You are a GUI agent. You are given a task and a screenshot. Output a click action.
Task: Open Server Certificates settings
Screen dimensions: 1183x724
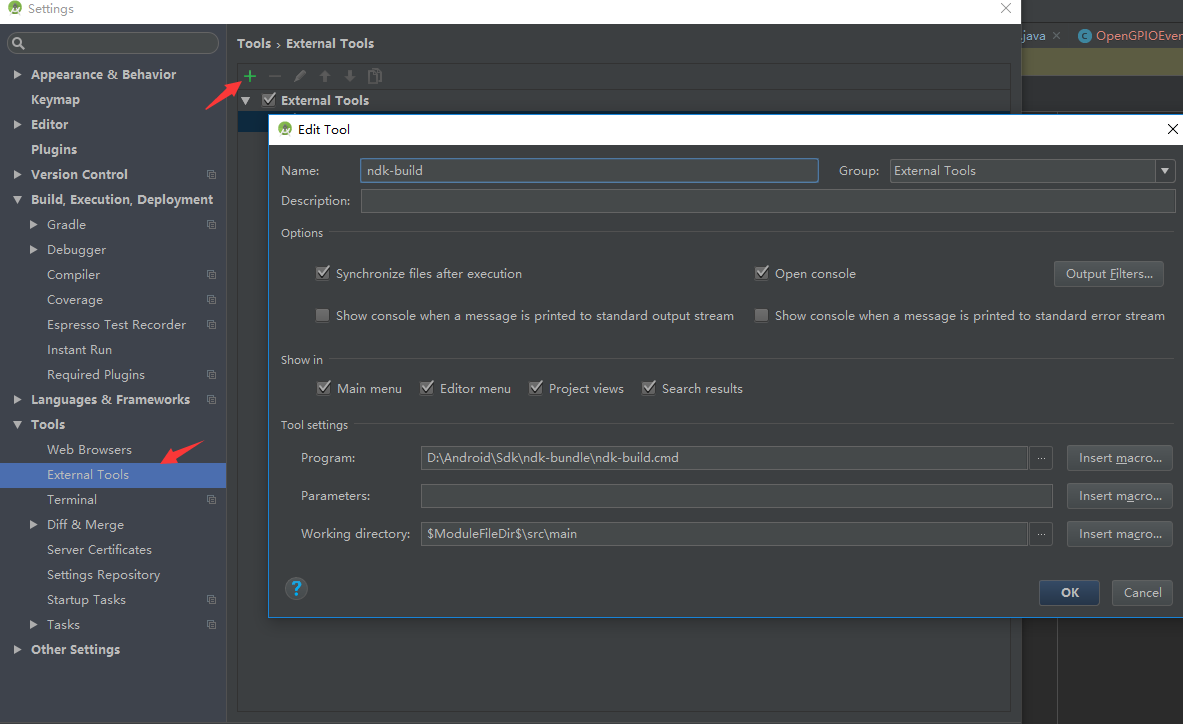(99, 550)
